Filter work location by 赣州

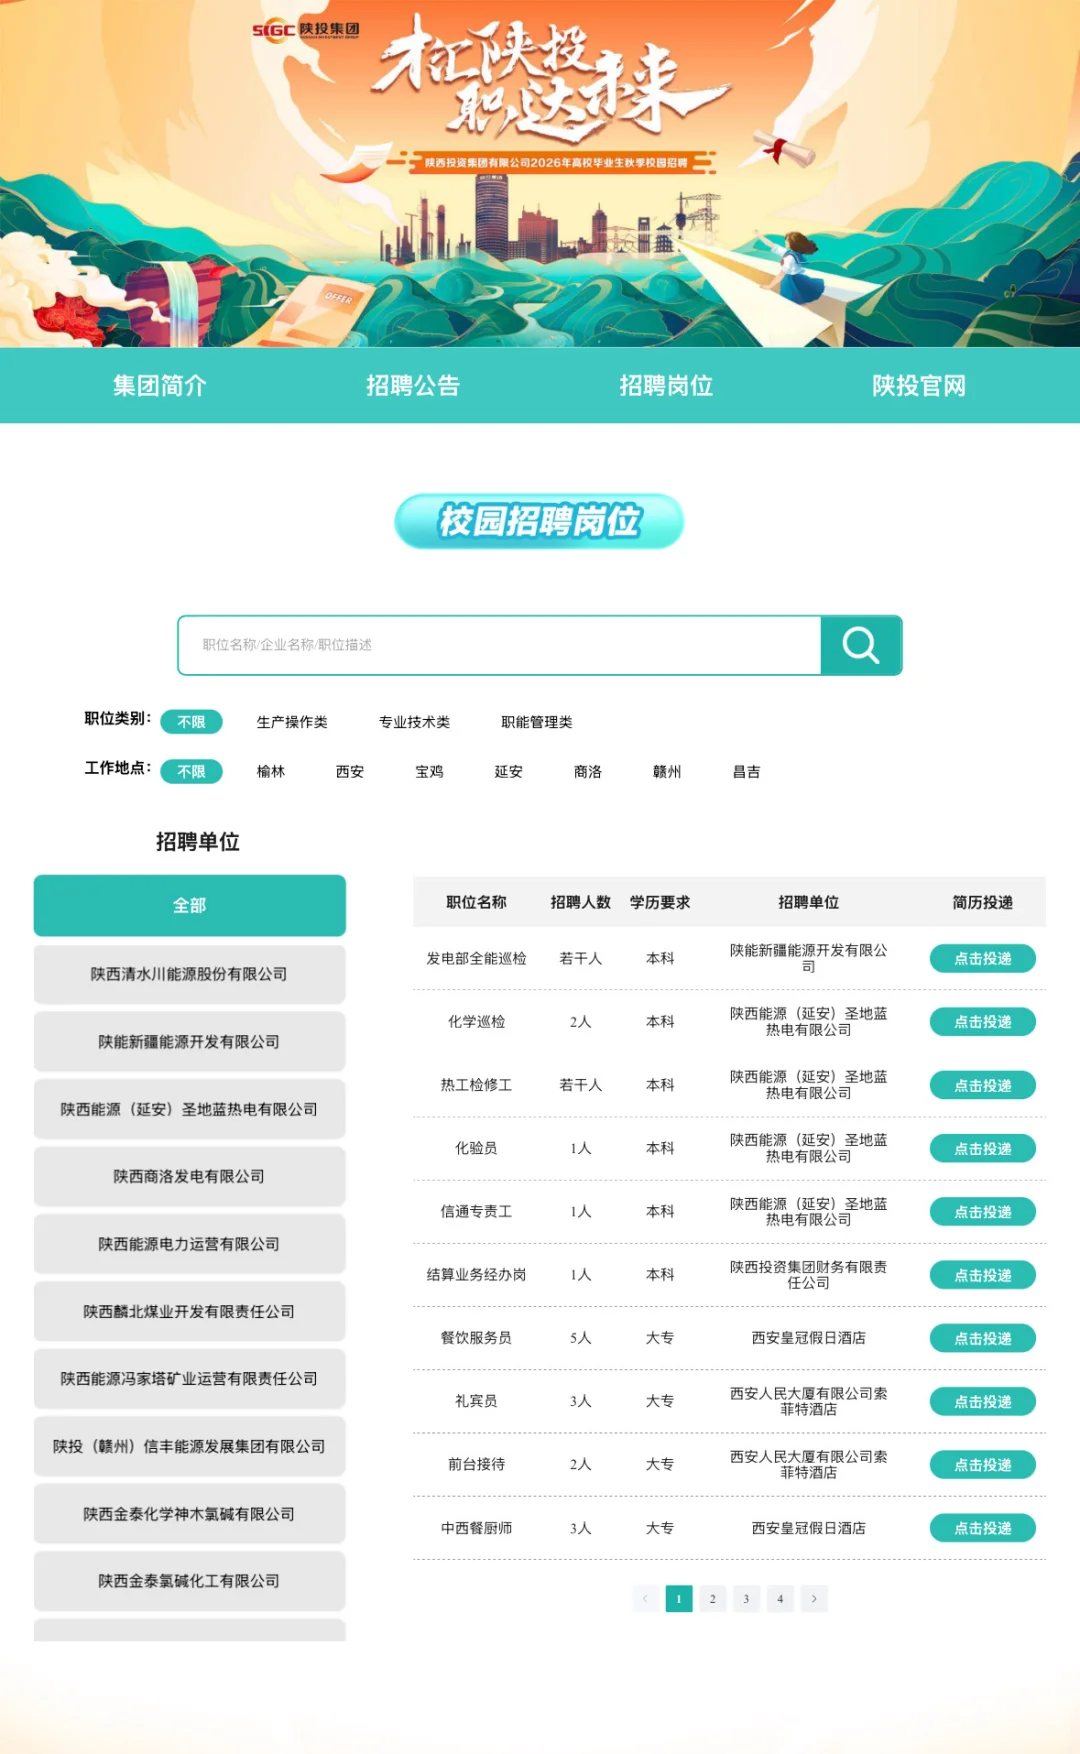pos(667,772)
